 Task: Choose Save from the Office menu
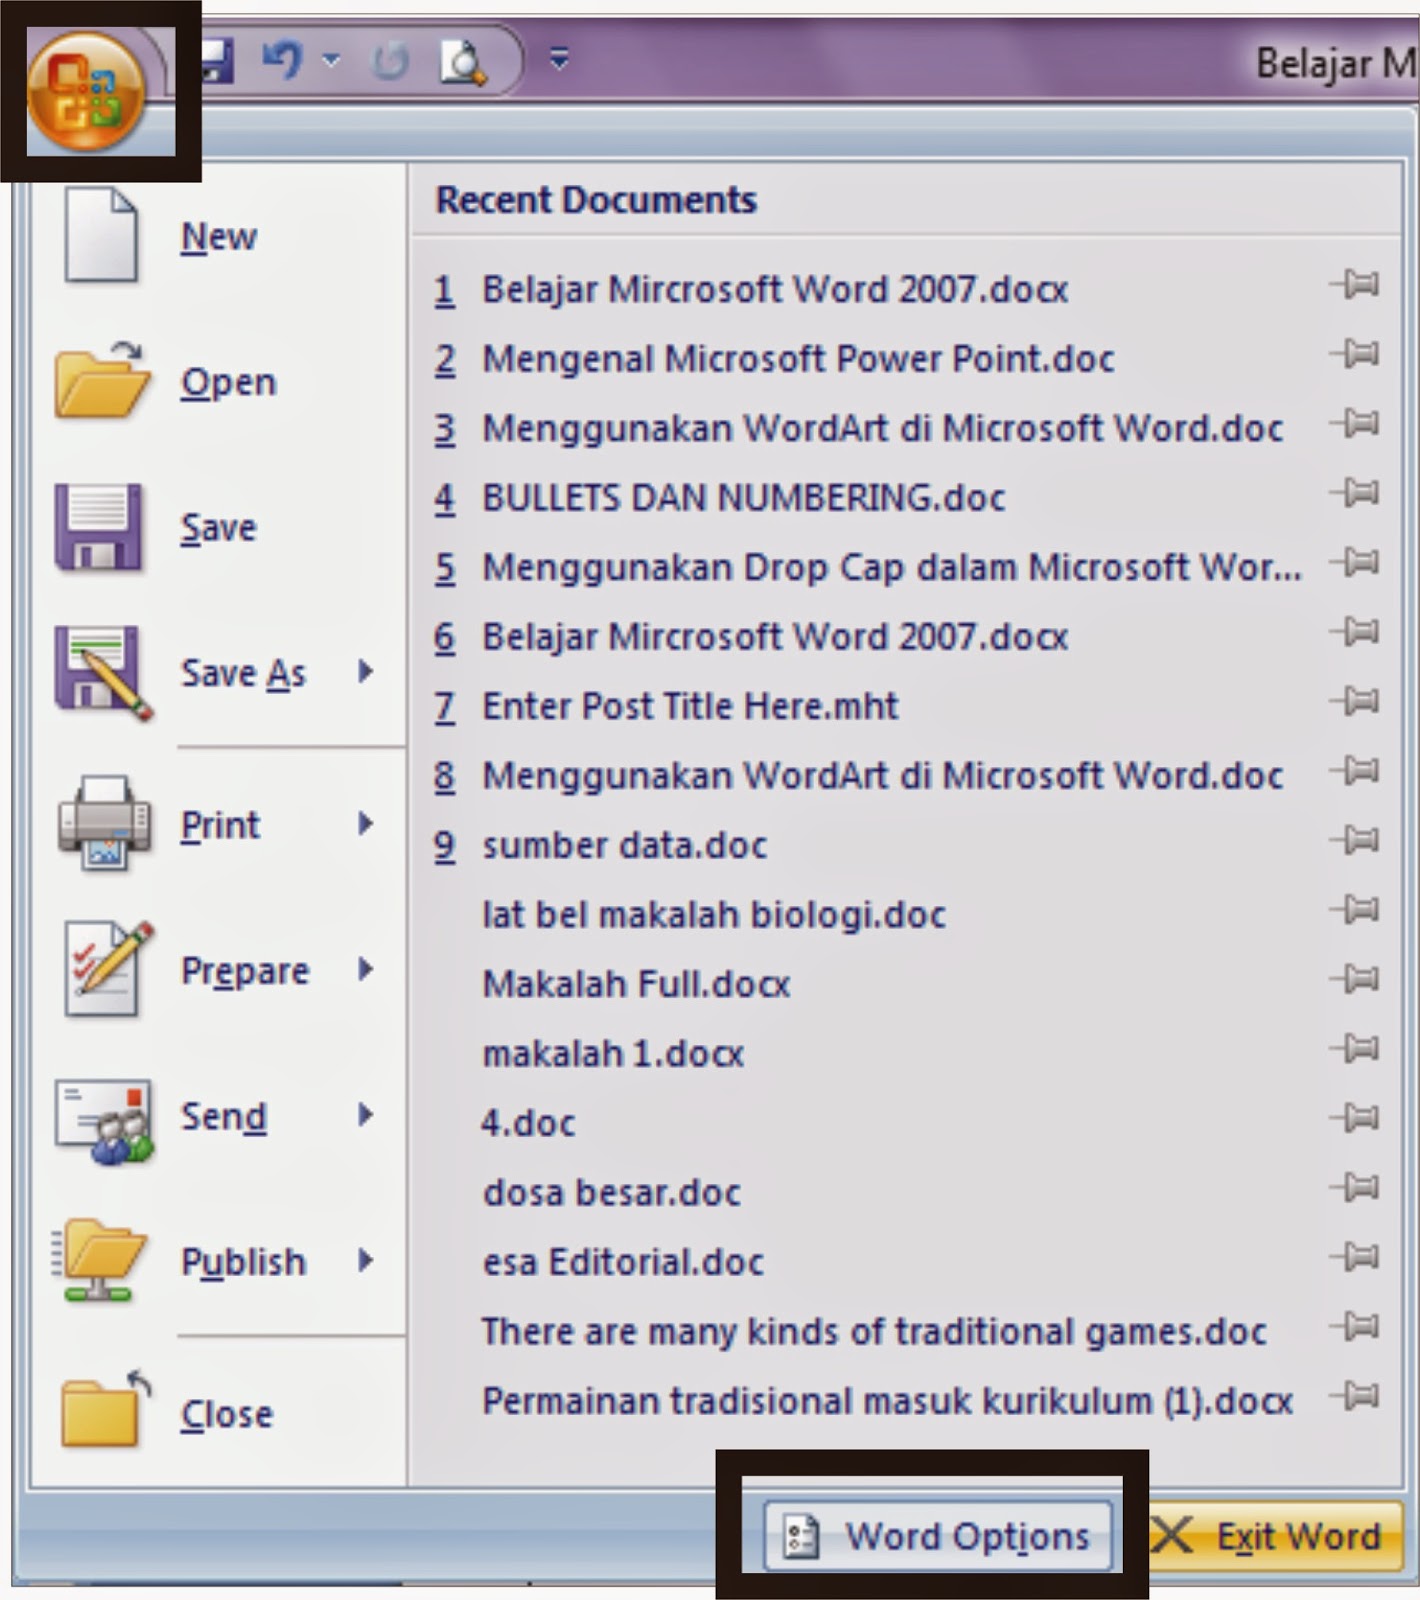pyautogui.click(x=218, y=528)
